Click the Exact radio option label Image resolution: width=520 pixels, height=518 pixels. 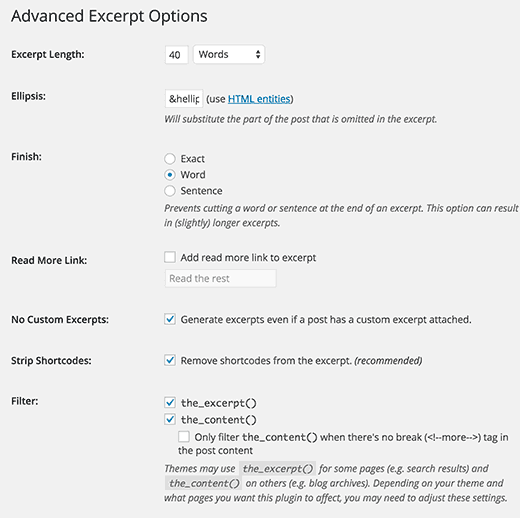click(193, 159)
